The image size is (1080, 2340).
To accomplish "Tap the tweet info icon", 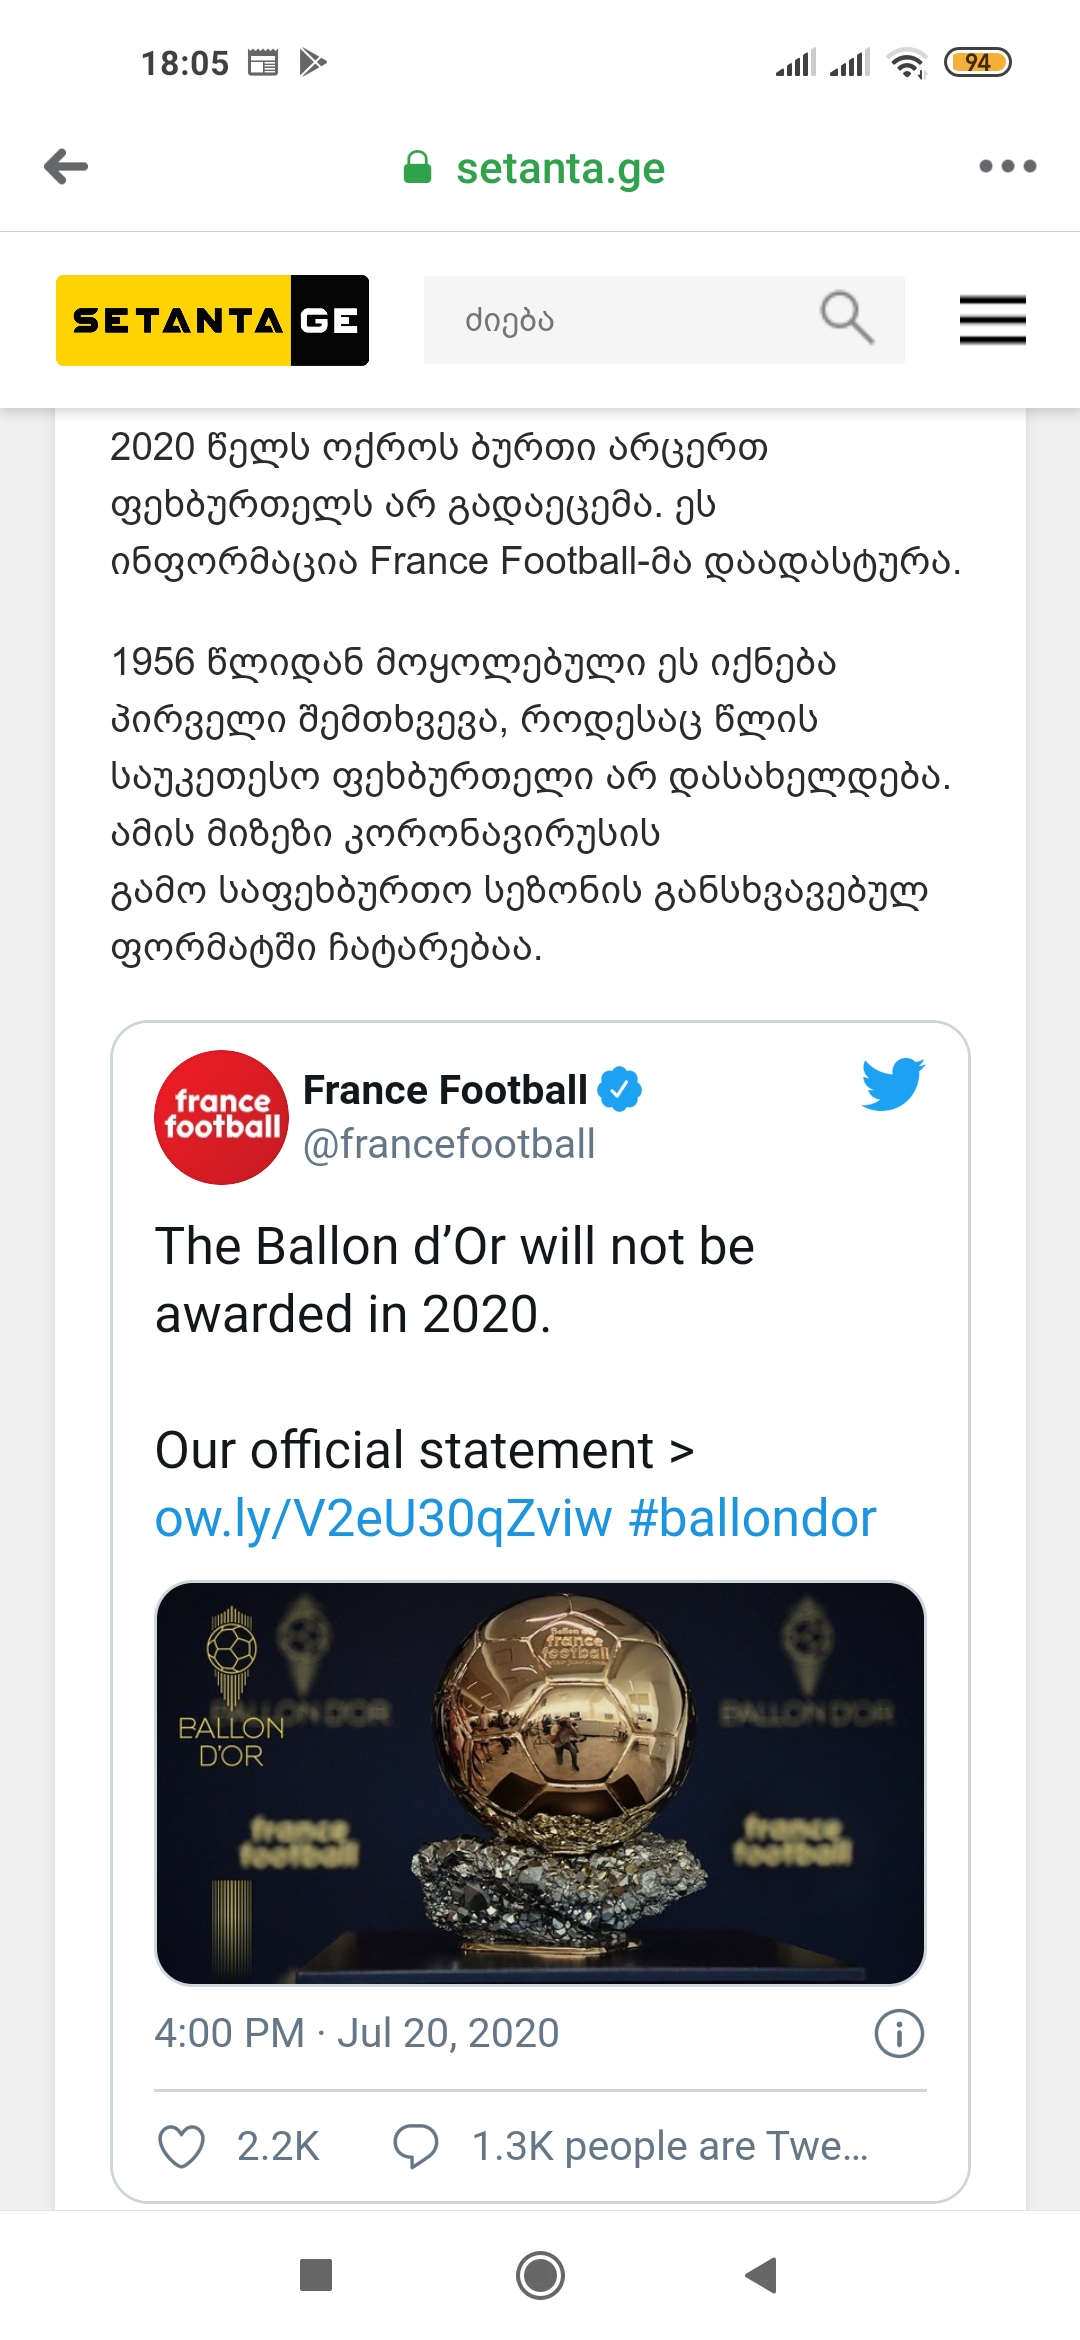I will point(899,2034).
